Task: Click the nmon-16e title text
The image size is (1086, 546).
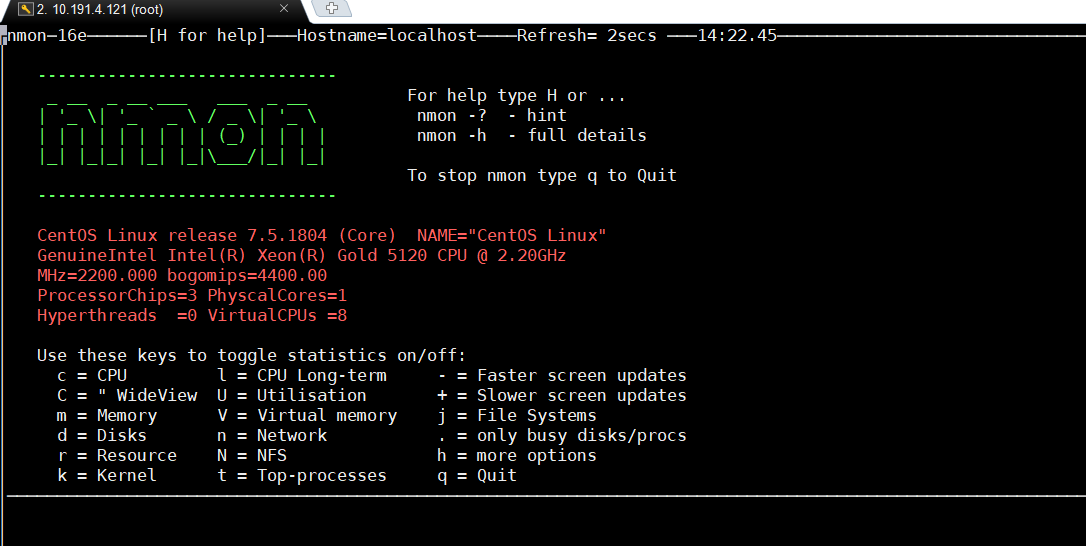Action: (x=47, y=35)
